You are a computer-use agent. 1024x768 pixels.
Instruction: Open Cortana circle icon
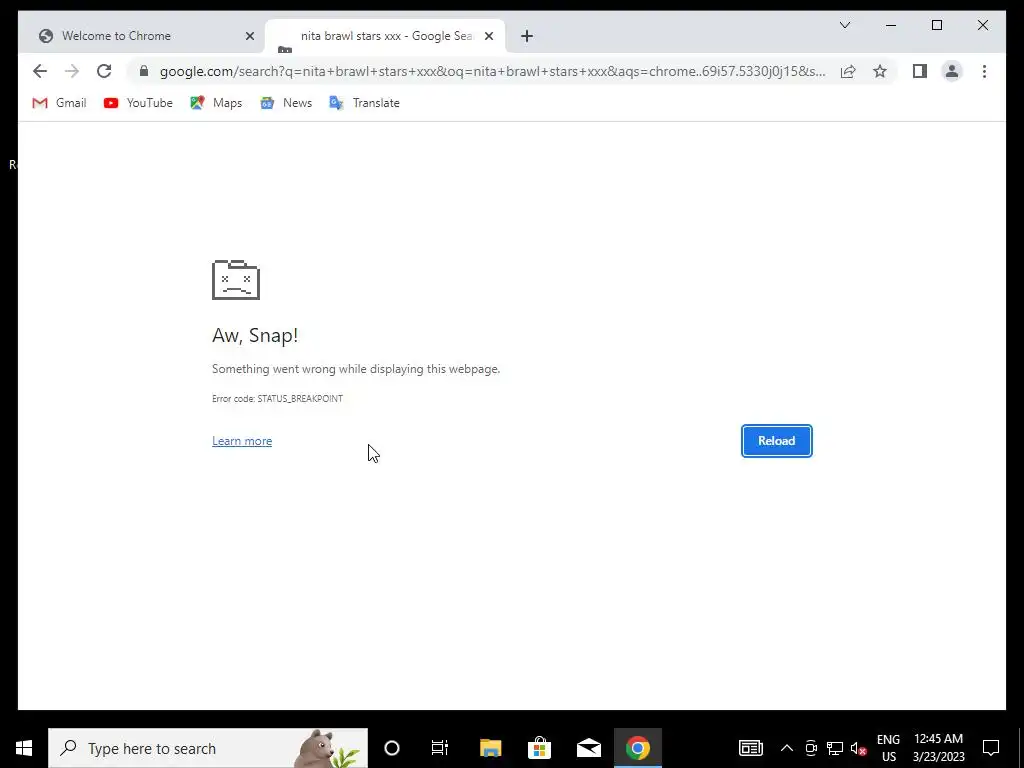(391, 748)
